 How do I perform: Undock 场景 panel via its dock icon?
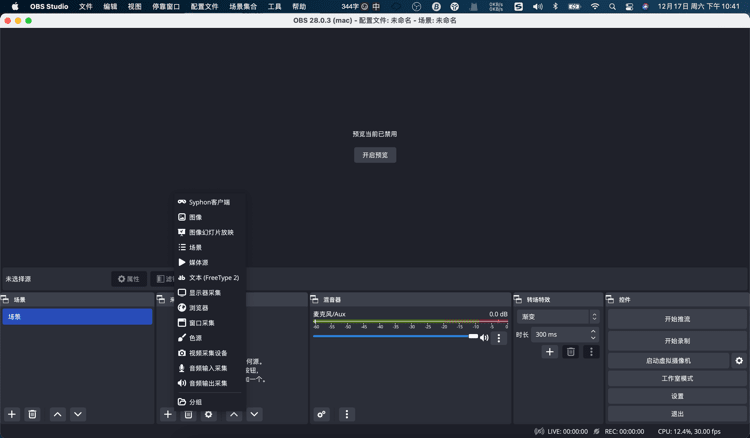coord(5,299)
